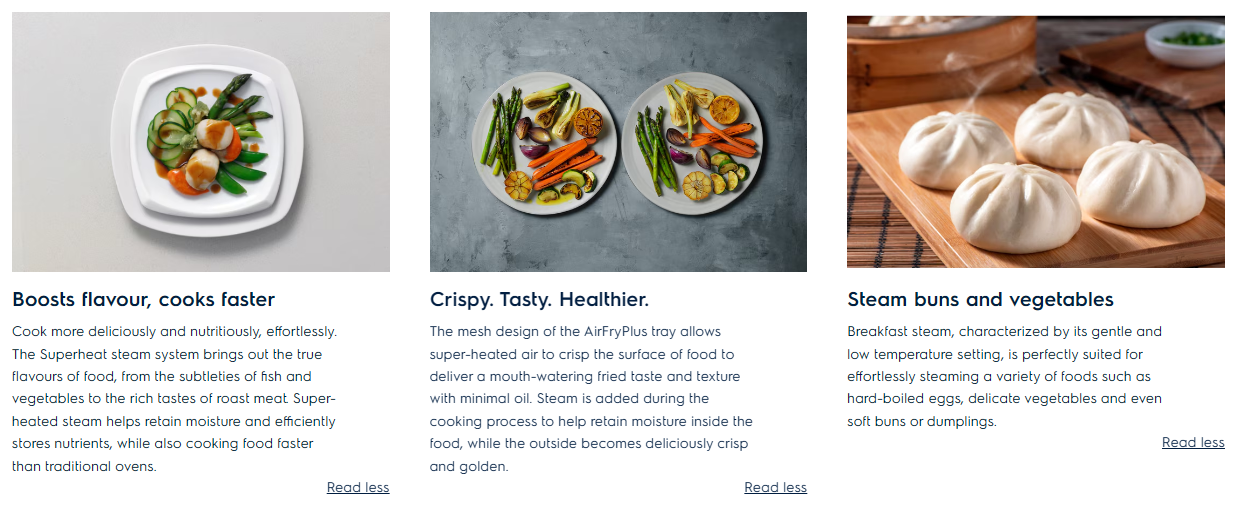Click the Crispy. Tasty. Healthier. heading
Image resolution: width=1241 pixels, height=509 pixels.
pyautogui.click(x=539, y=299)
